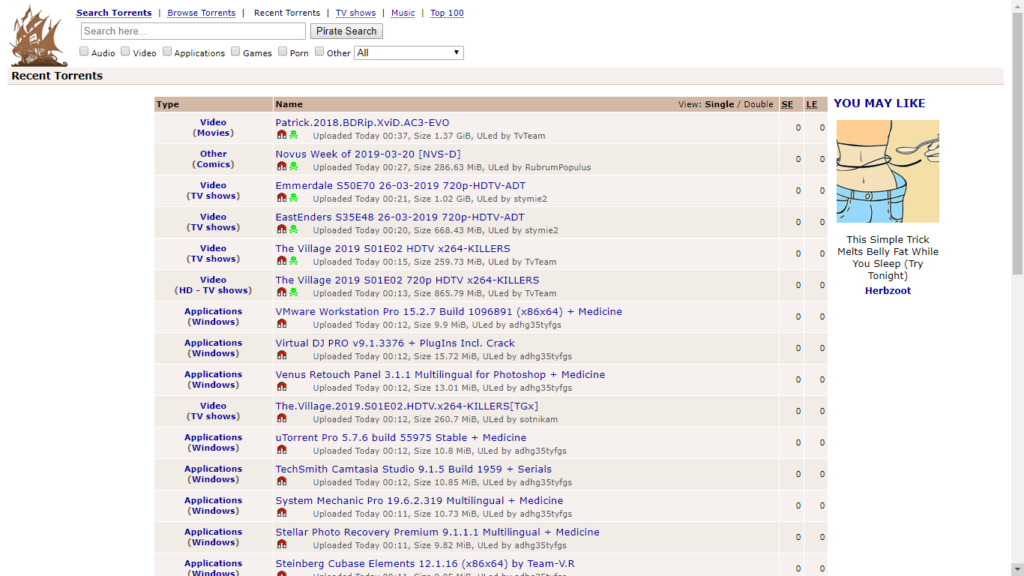1024x576 pixels.
Task: Open the All category dropdown
Action: click(409, 52)
